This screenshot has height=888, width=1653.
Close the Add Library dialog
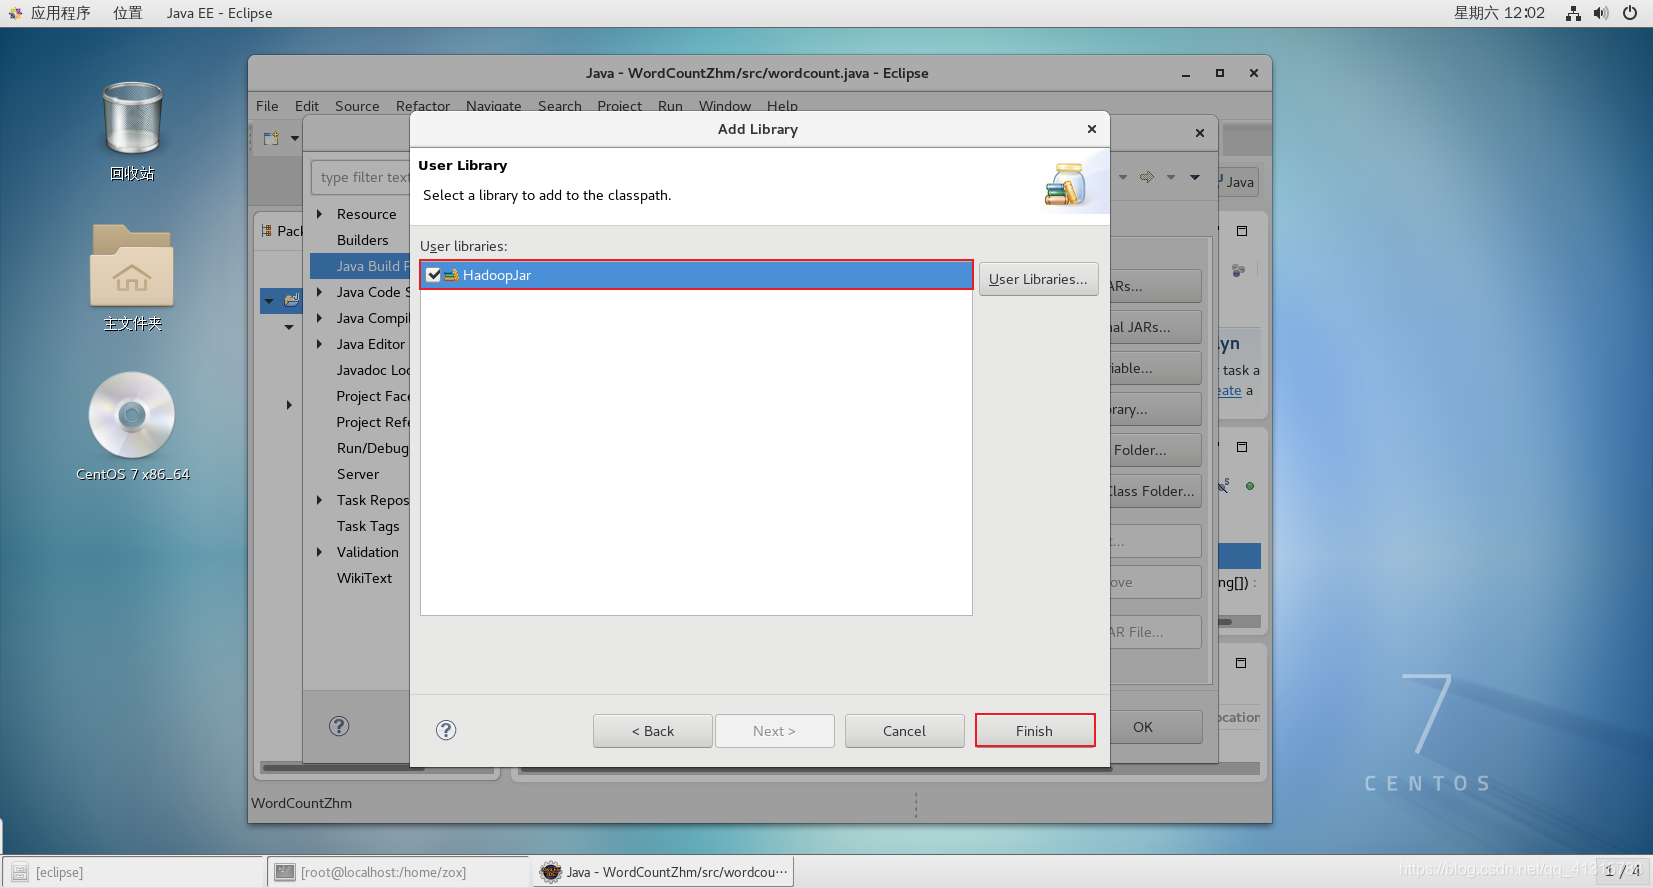click(x=1092, y=129)
